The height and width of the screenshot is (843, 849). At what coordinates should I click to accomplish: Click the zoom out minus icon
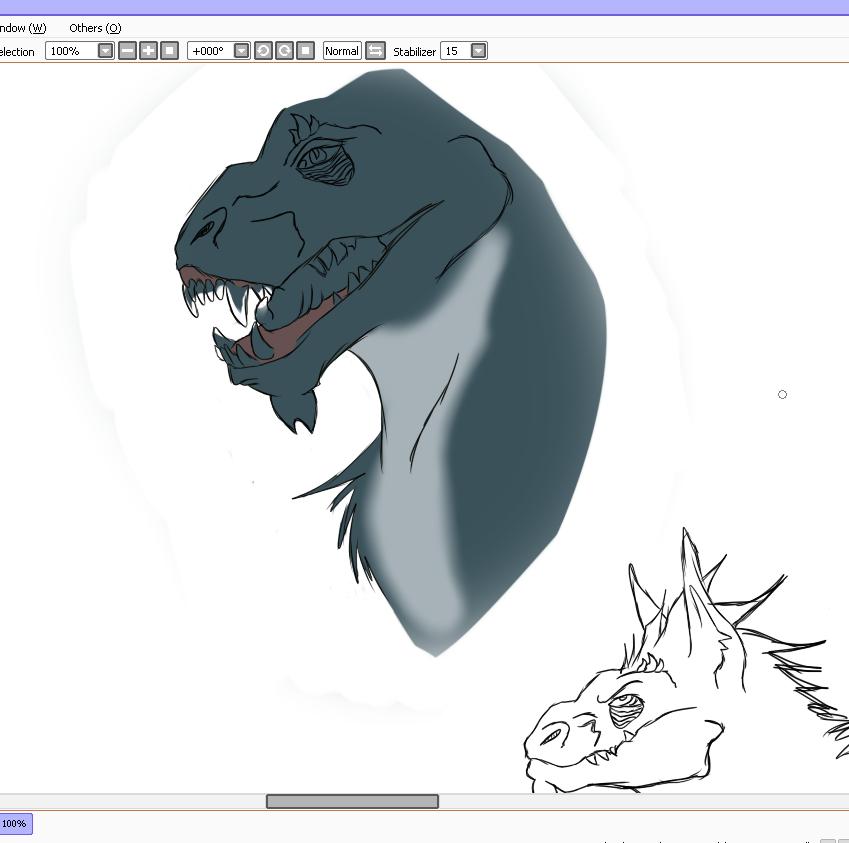127,51
